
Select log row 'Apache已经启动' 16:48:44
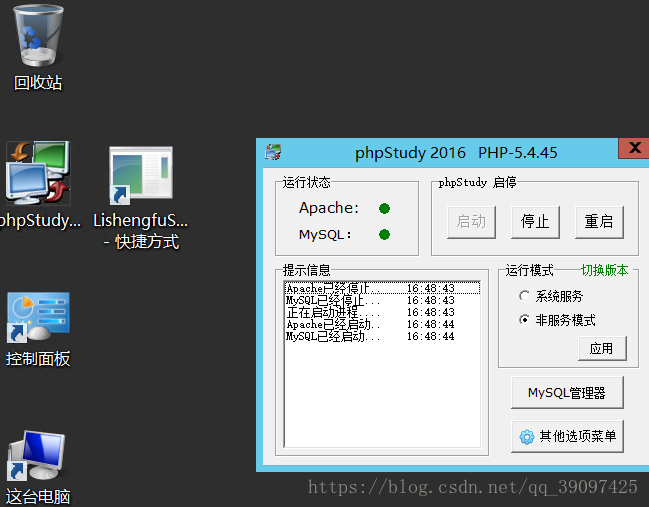pos(382,324)
